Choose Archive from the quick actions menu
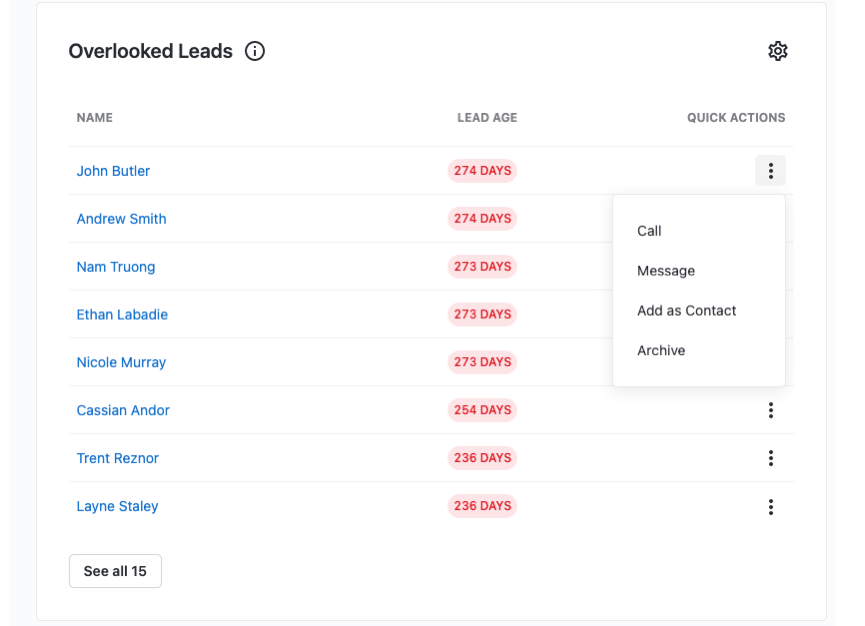 coord(661,351)
